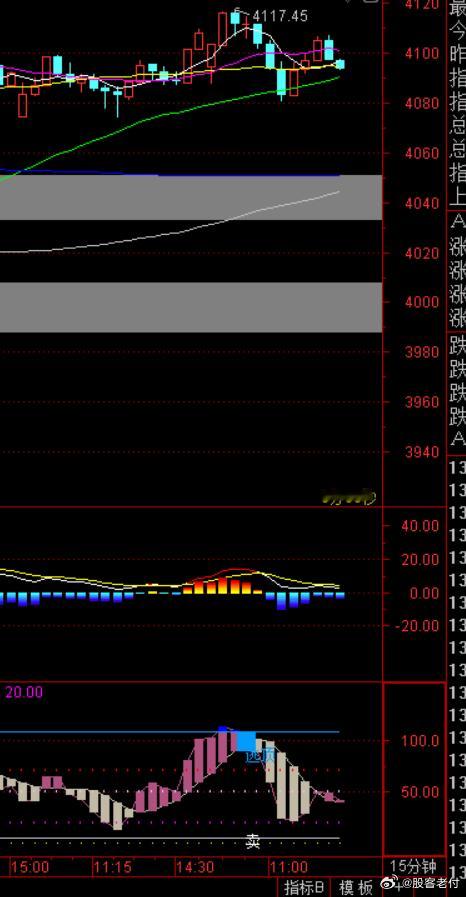Click the 14:30 time axis label
The image size is (466, 897).
pos(196,867)
